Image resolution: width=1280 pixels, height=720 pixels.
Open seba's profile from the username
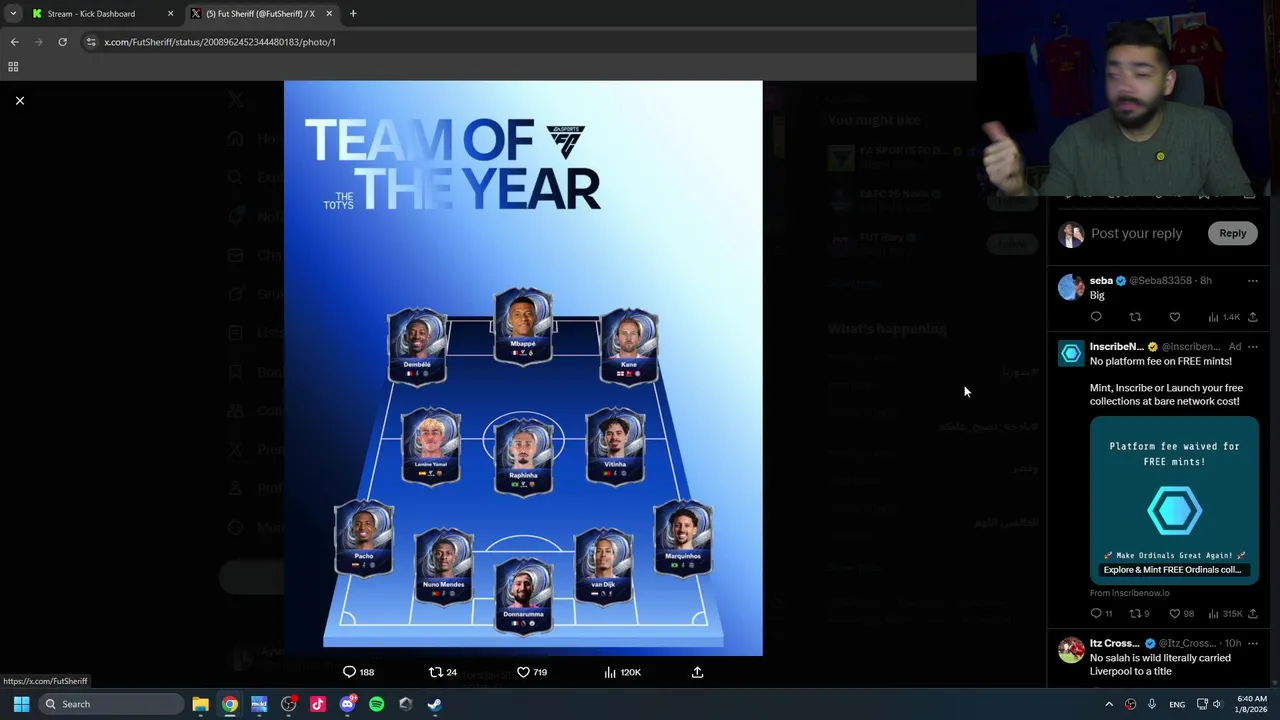point(1101,281)
